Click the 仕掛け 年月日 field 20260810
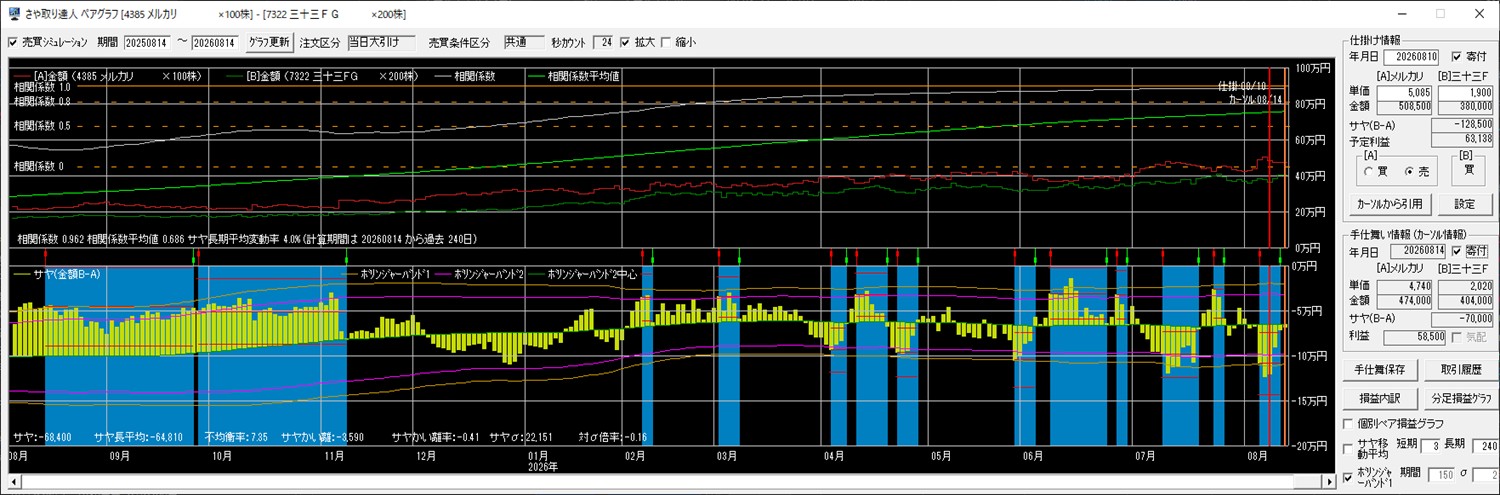The width and height of the screenshot is (1500, 495). 1410,57
